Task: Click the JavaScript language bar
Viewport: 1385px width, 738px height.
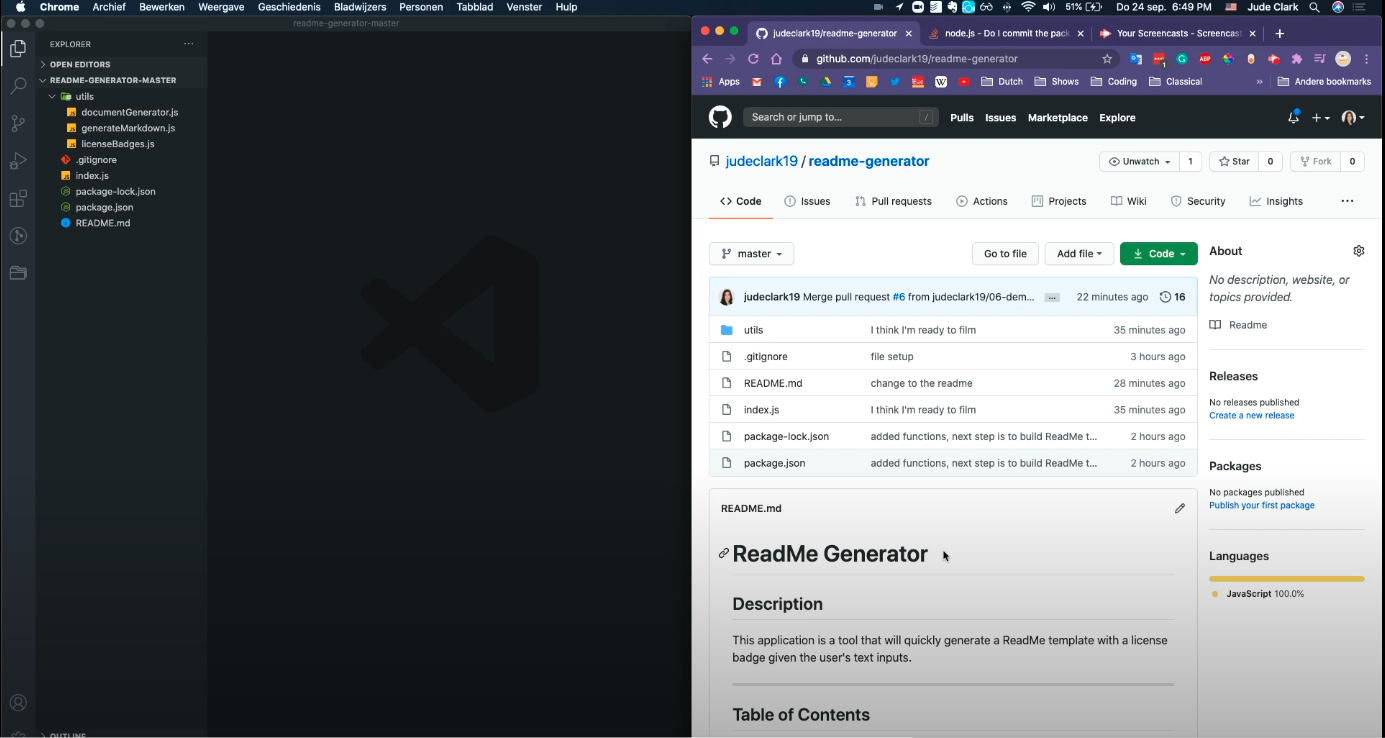Action: (x=1286, y=578)
